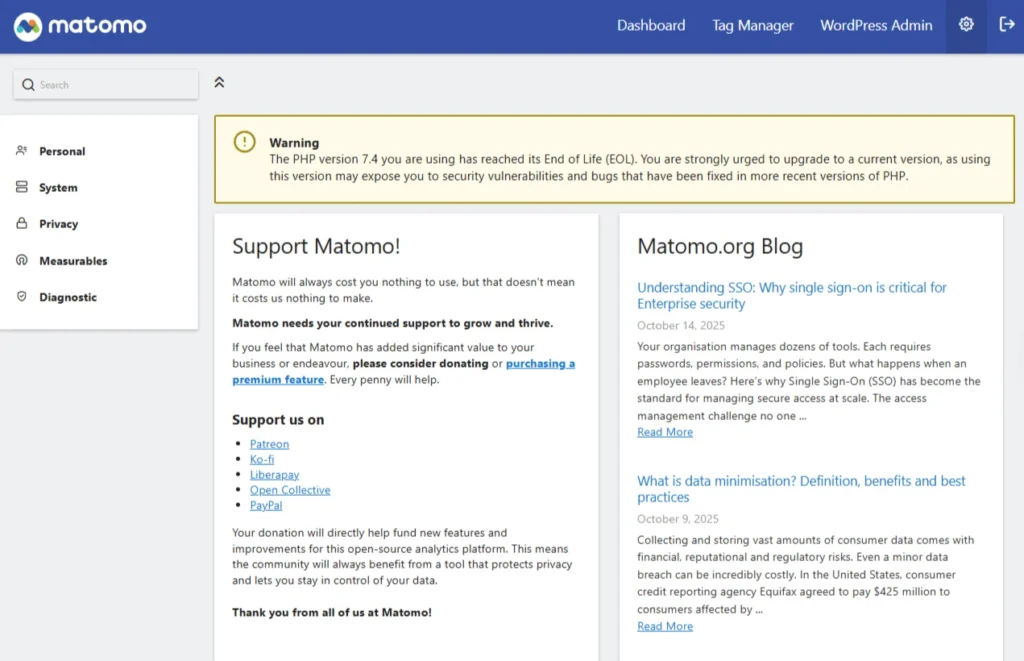Click the Privacy lock icon
This screenshot has width=1024, height=661.
coord(21,224)
